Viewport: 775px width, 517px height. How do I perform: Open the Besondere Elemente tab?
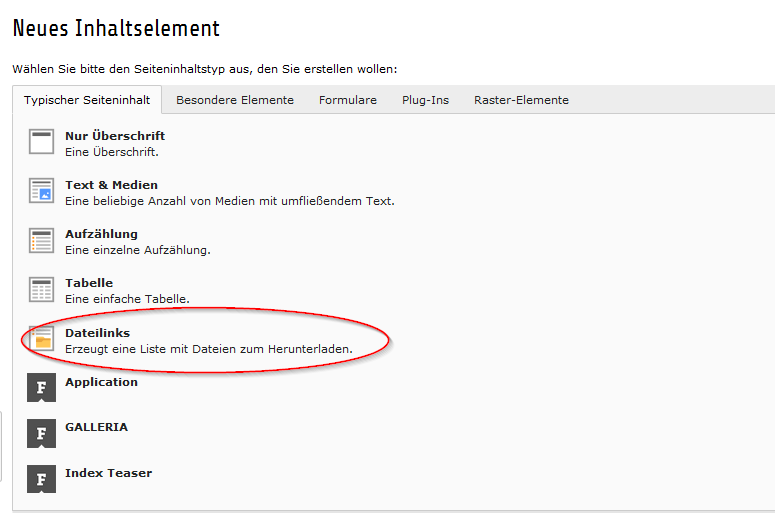click(x=235, y=100)
